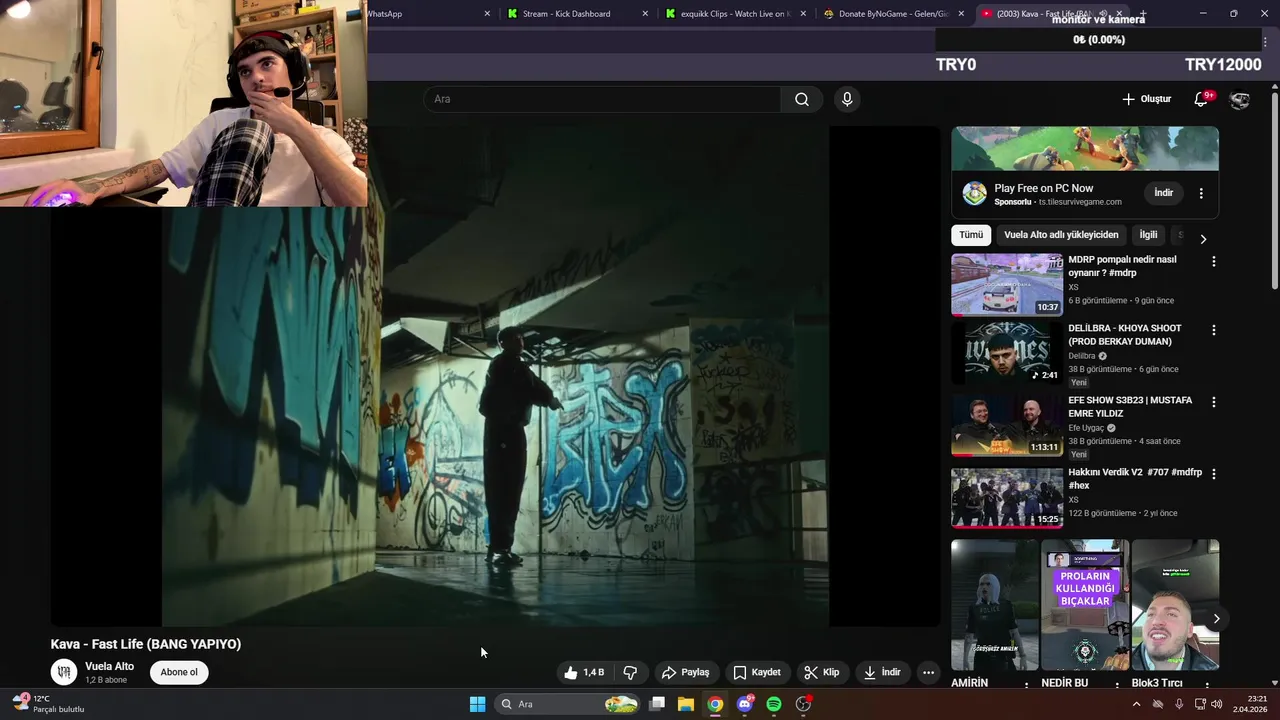Show hidden system tray icons
The width and height of the screenshot is (1280, 720).
click(1136, 704)
